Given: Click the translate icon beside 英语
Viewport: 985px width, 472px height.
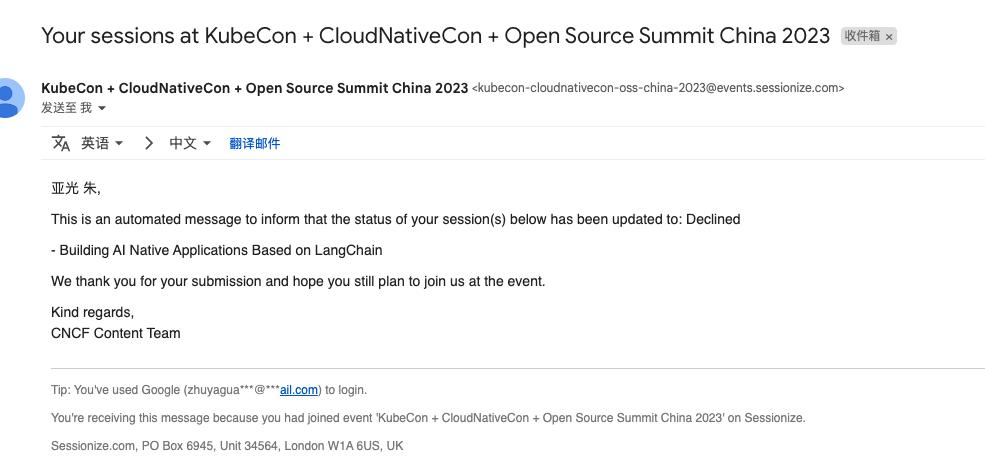Looking at the screenshot, I should (61, 143).
